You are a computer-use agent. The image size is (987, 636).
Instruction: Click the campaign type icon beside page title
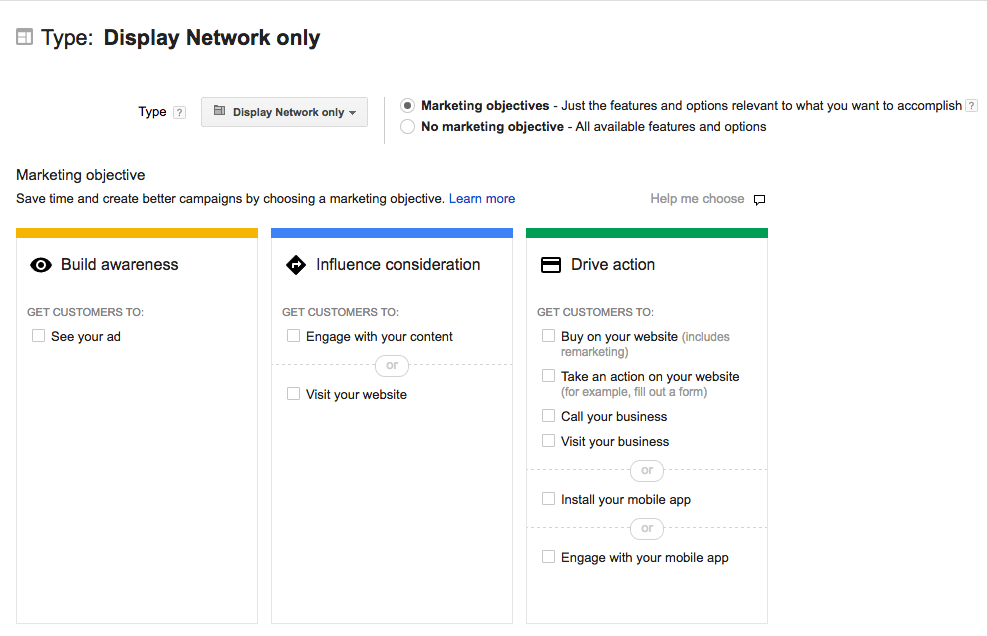click(25, 37)
